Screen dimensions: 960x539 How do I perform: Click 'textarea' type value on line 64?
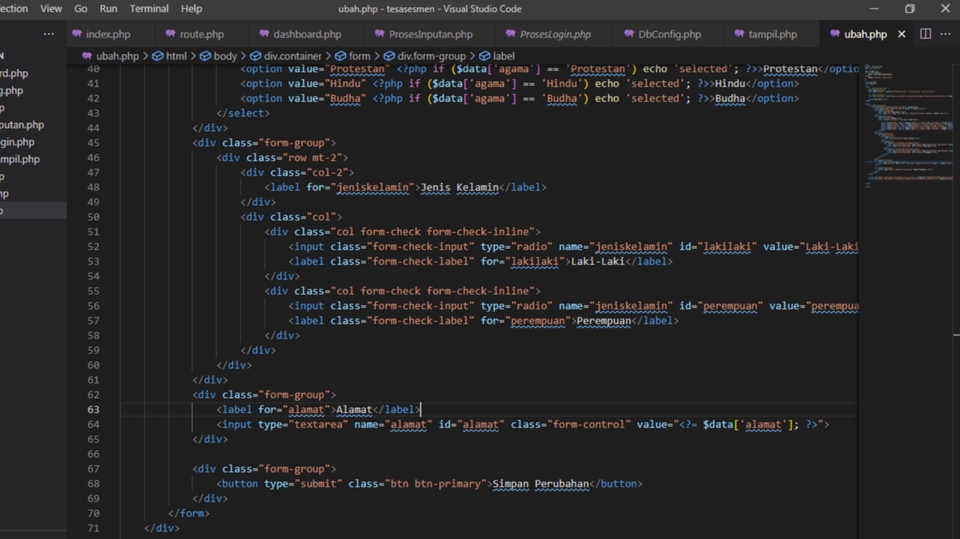[318, 424]
